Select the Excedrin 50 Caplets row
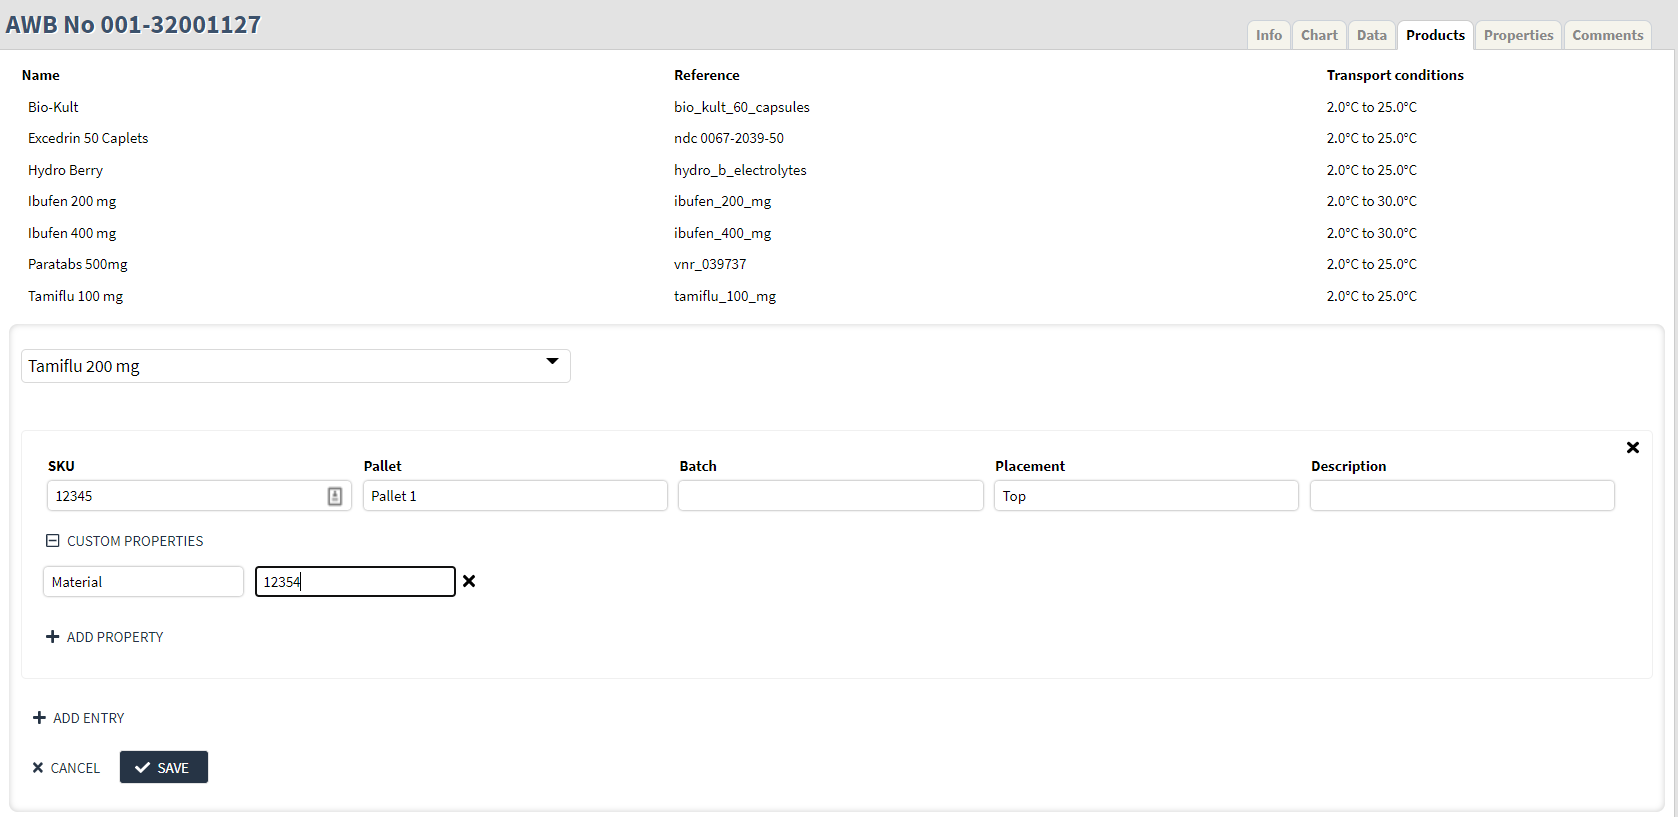This screenshot has width=1678, height=817. [x=88, y=138]
